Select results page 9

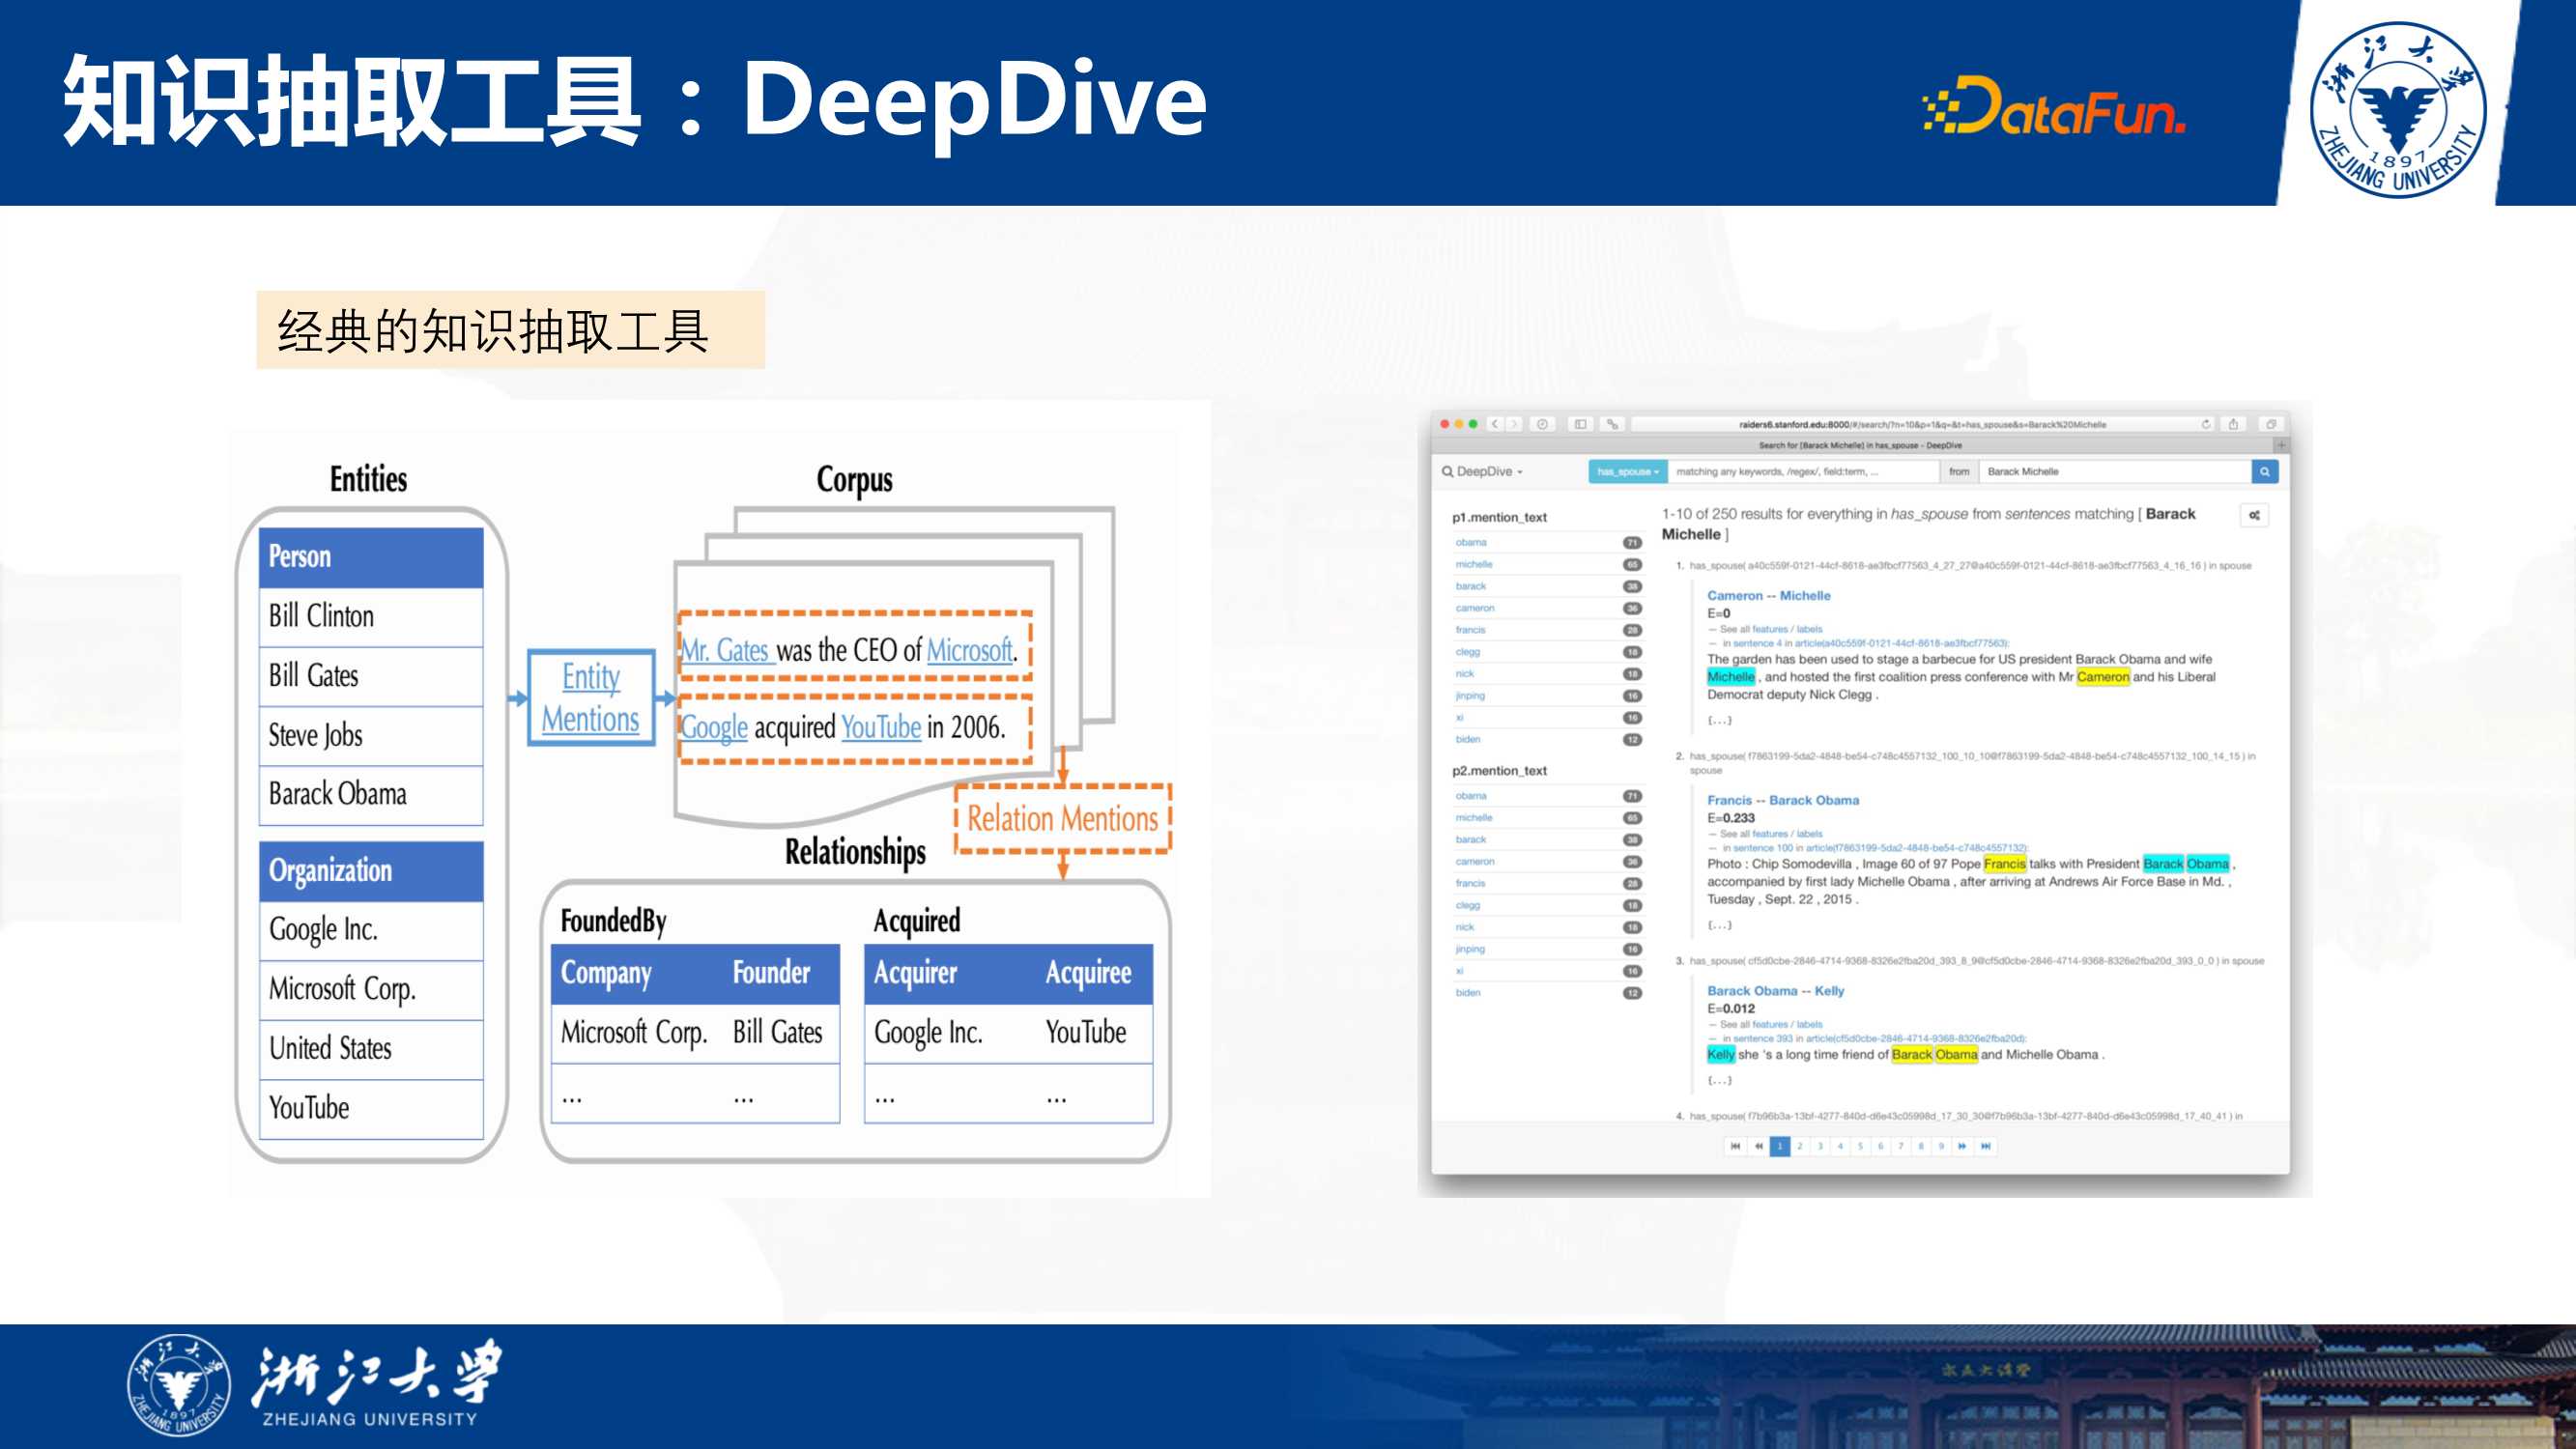(x=1941, y=1146)
